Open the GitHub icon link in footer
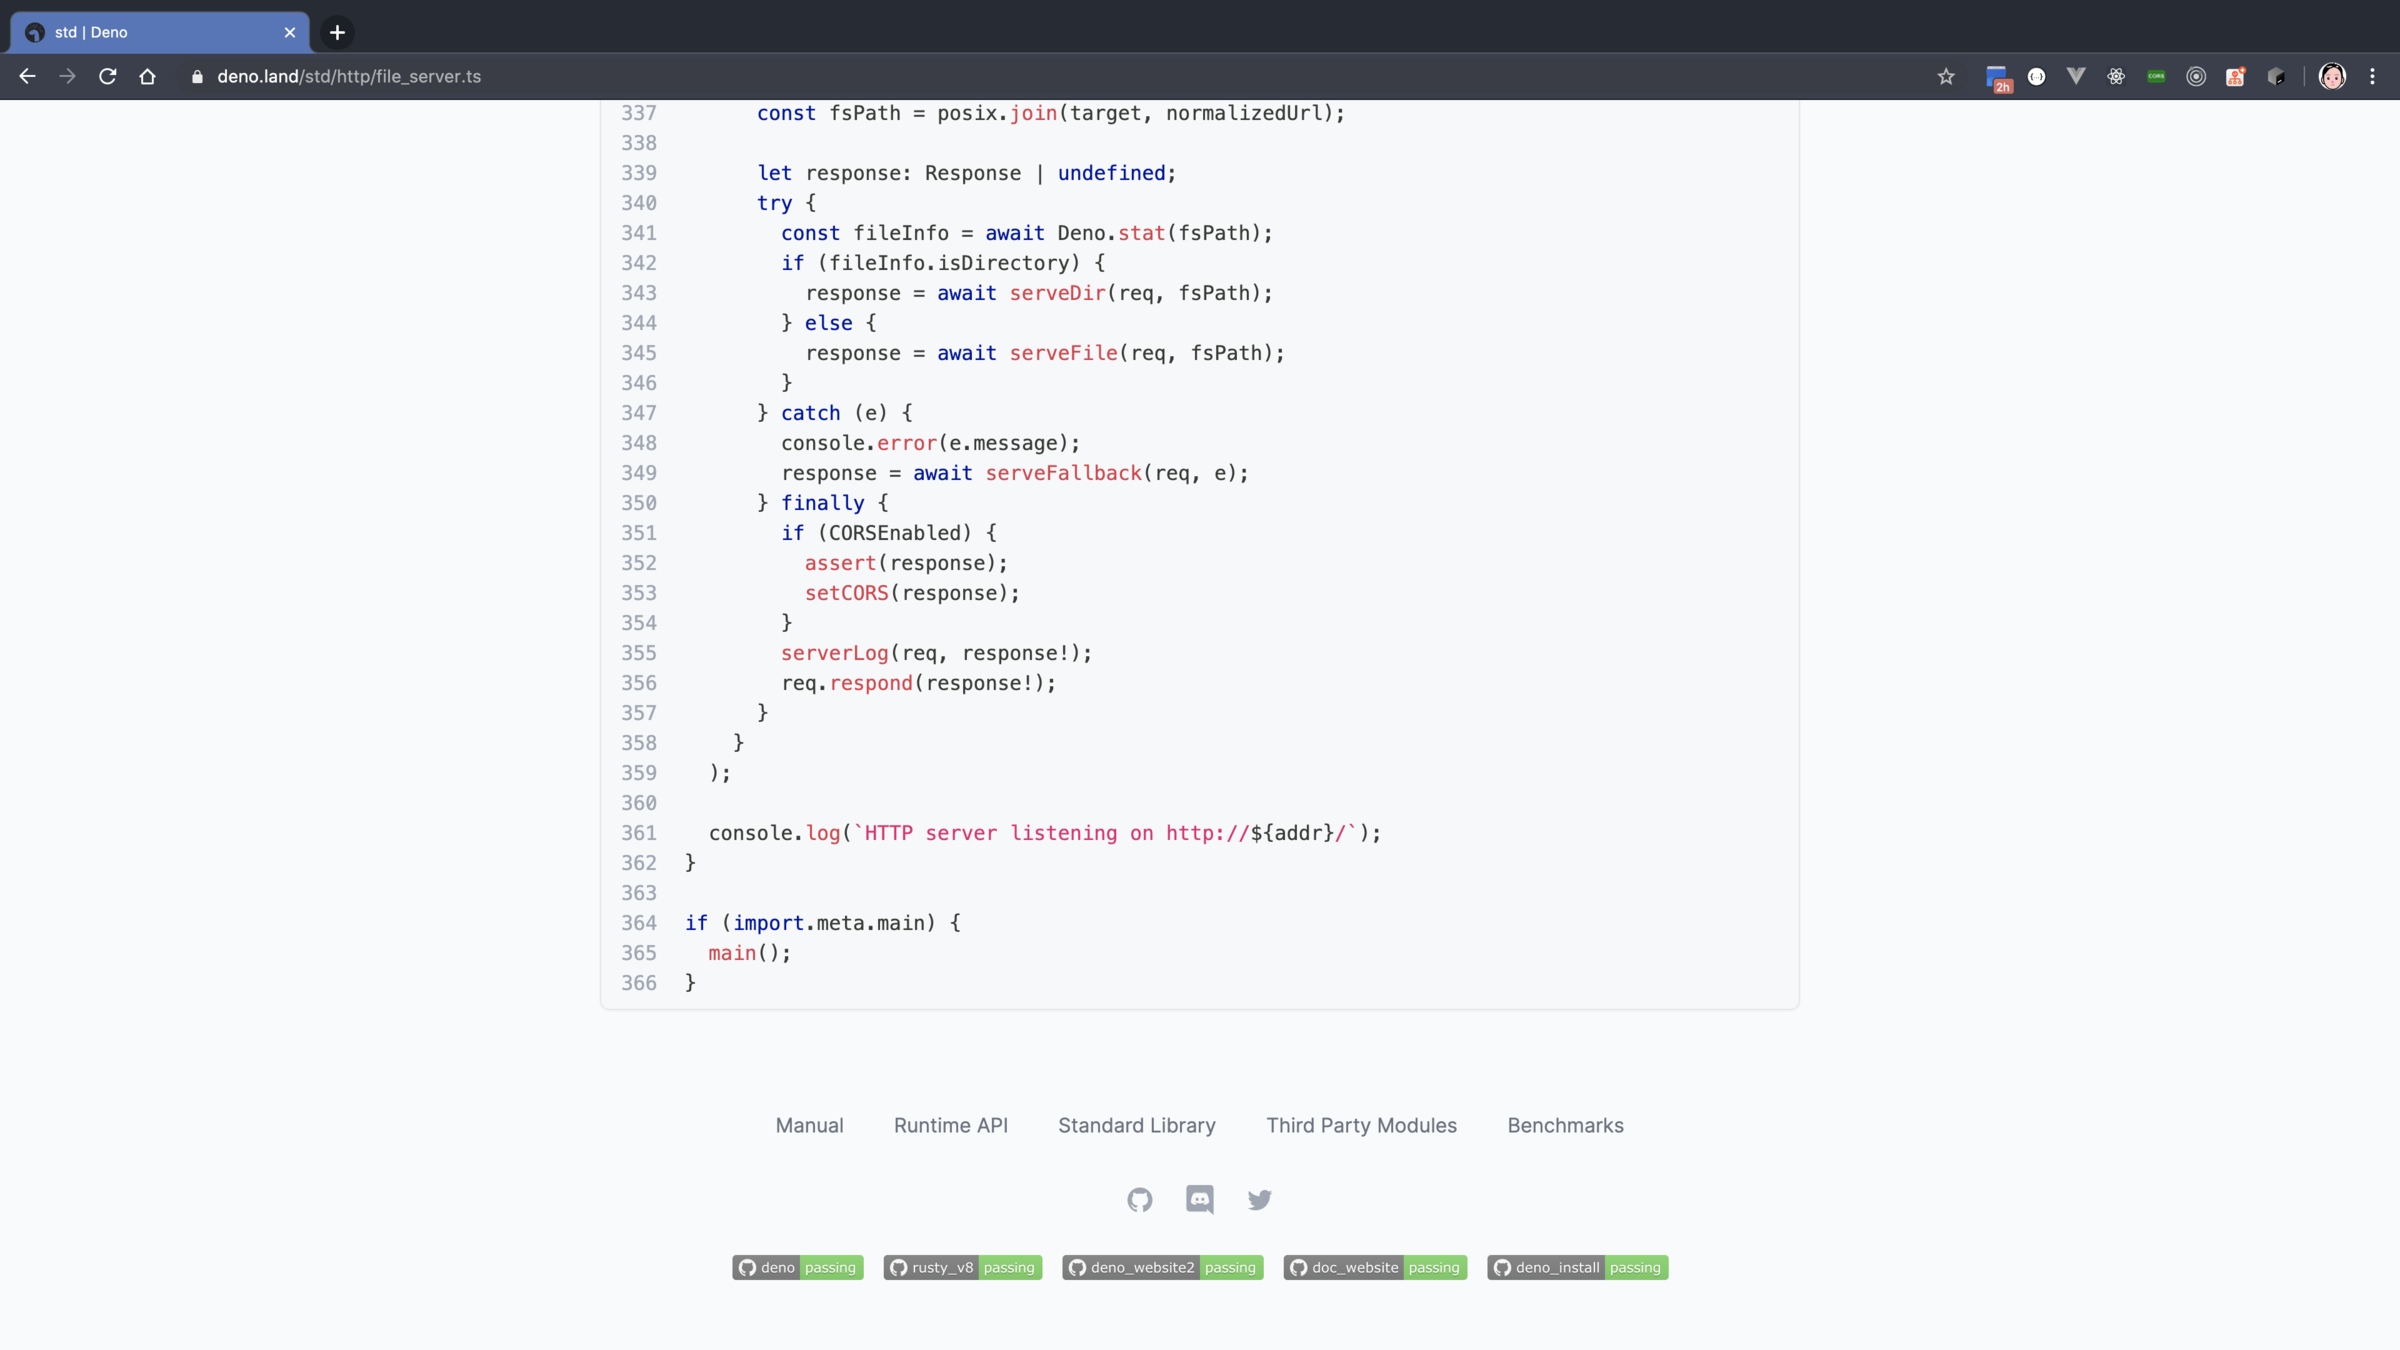 tap(1139, 1199)
